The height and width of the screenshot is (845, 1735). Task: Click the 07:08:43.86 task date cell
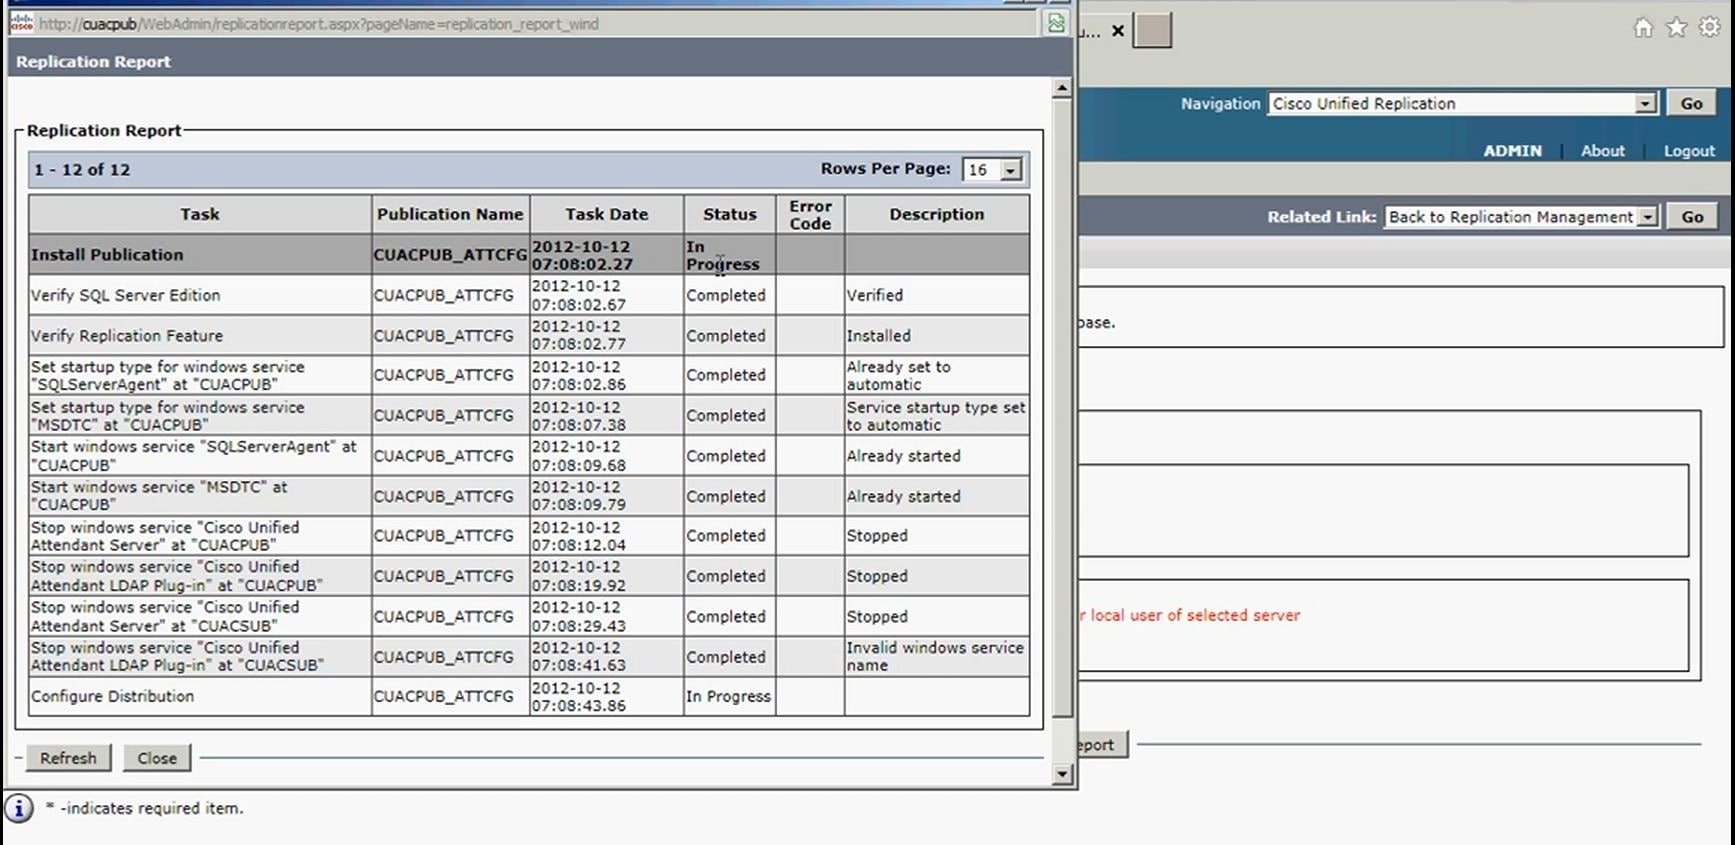pos(606,696)
